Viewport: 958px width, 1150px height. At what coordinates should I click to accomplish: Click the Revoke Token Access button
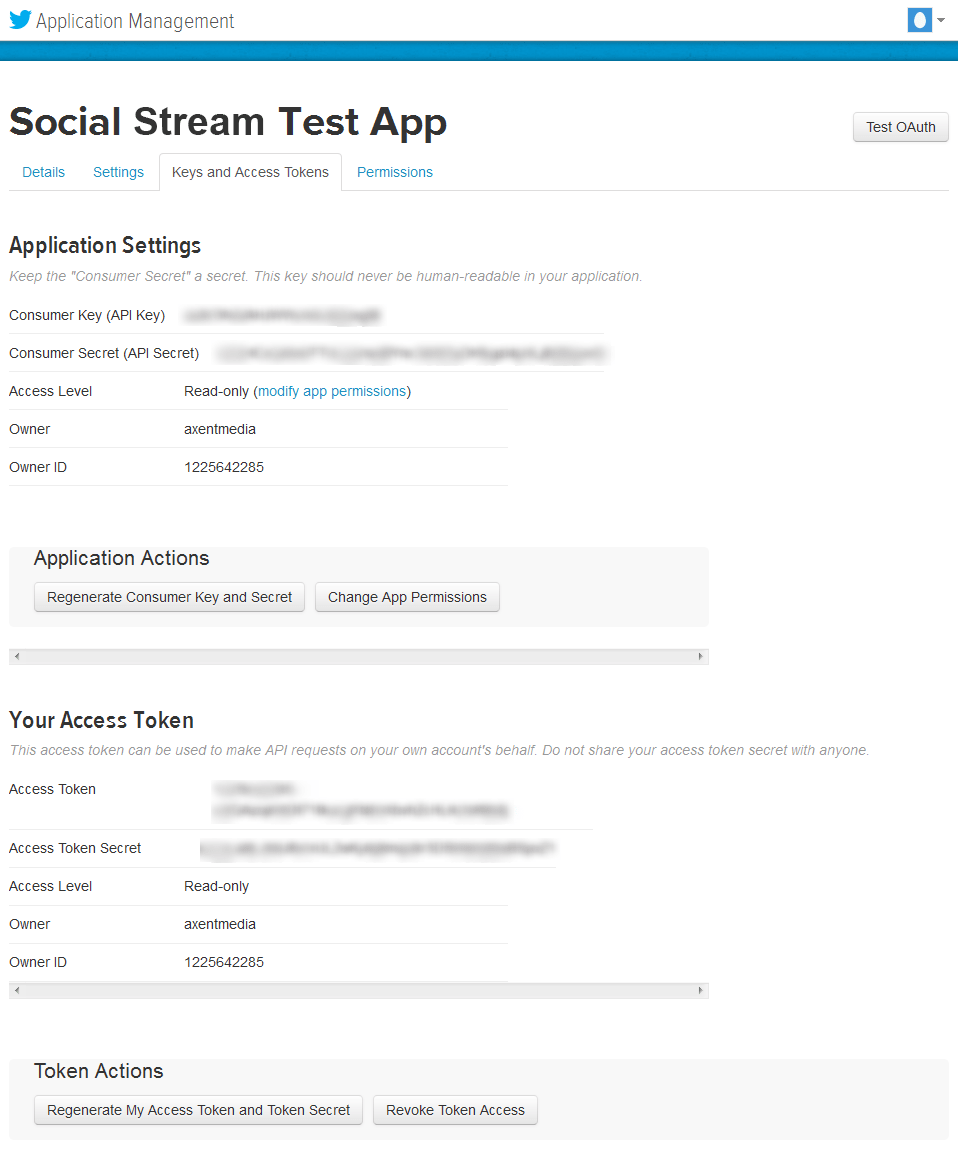(x=456, y=1110)
